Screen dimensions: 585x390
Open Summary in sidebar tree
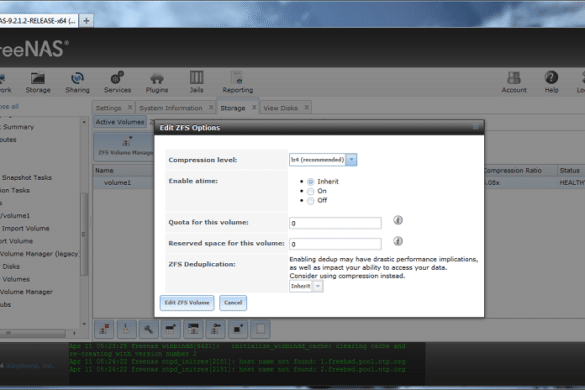click(x=18, y=127)
